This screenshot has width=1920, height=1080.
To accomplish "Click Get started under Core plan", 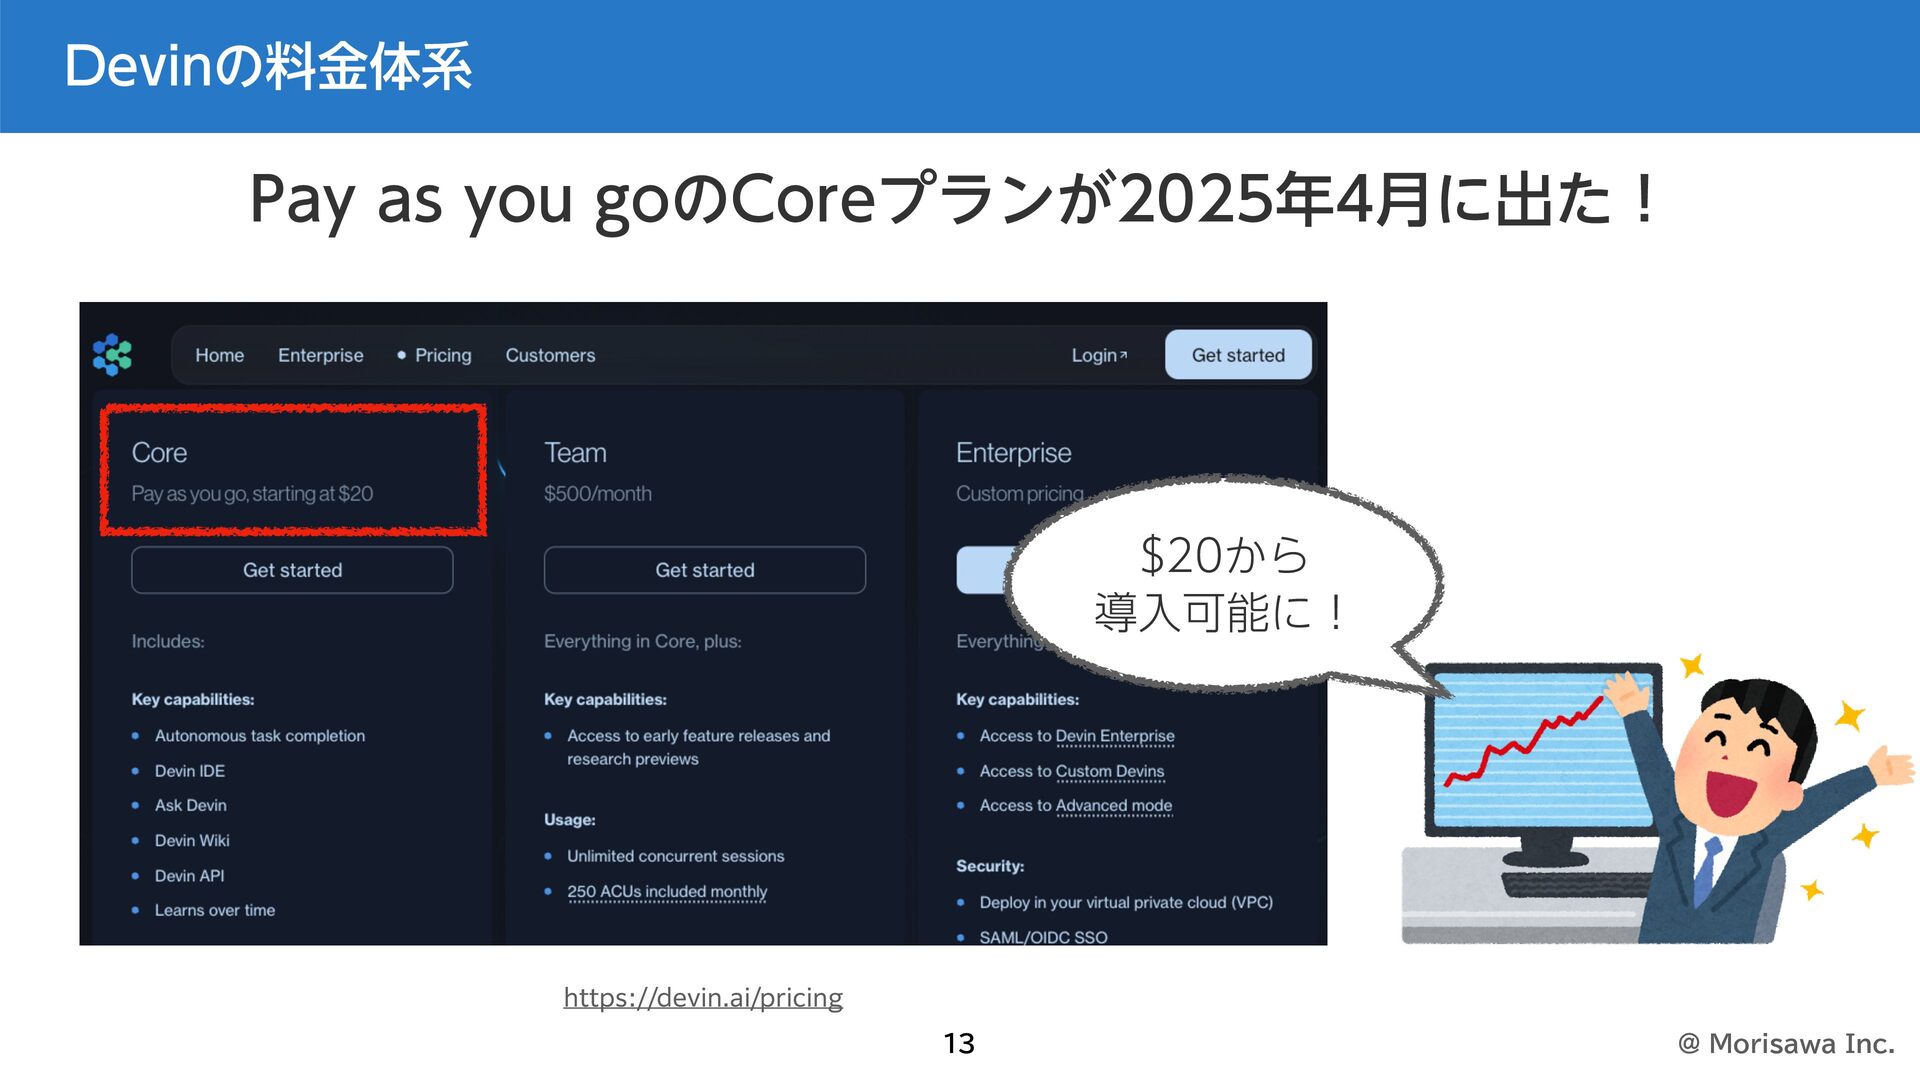I will pos(292,570).
